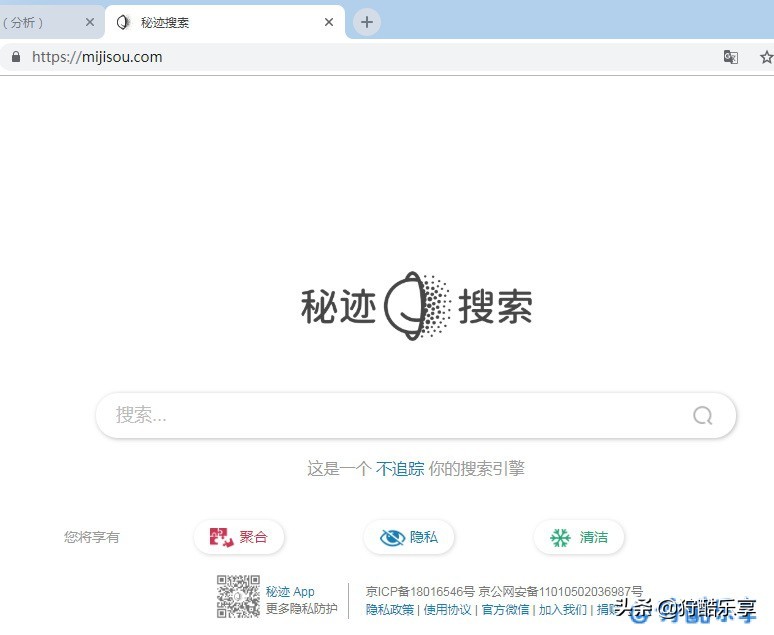
Task: Click the magnifier search icon
Action: tap(702, 415)
